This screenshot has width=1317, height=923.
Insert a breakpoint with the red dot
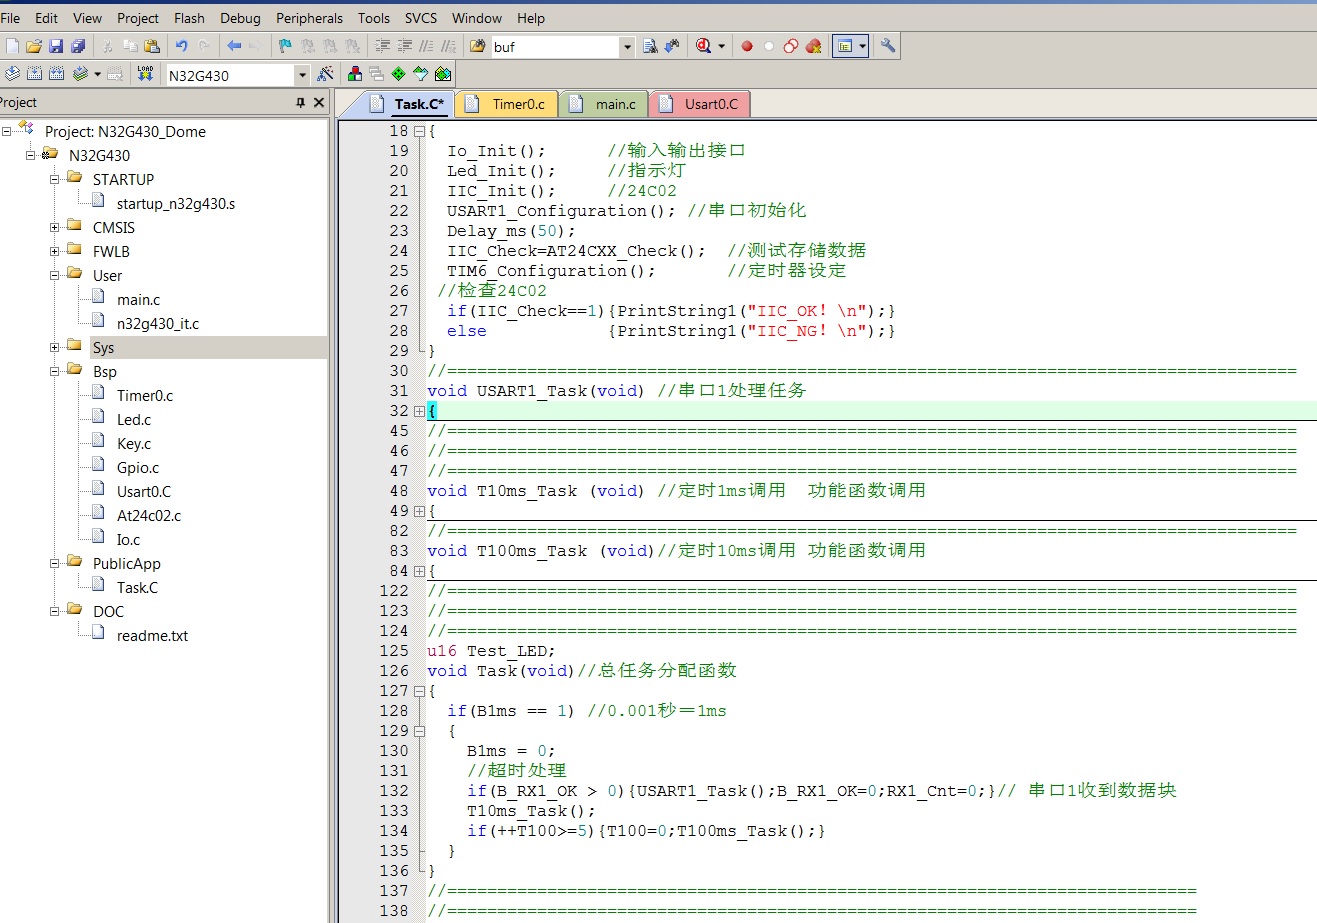(747, 46)
